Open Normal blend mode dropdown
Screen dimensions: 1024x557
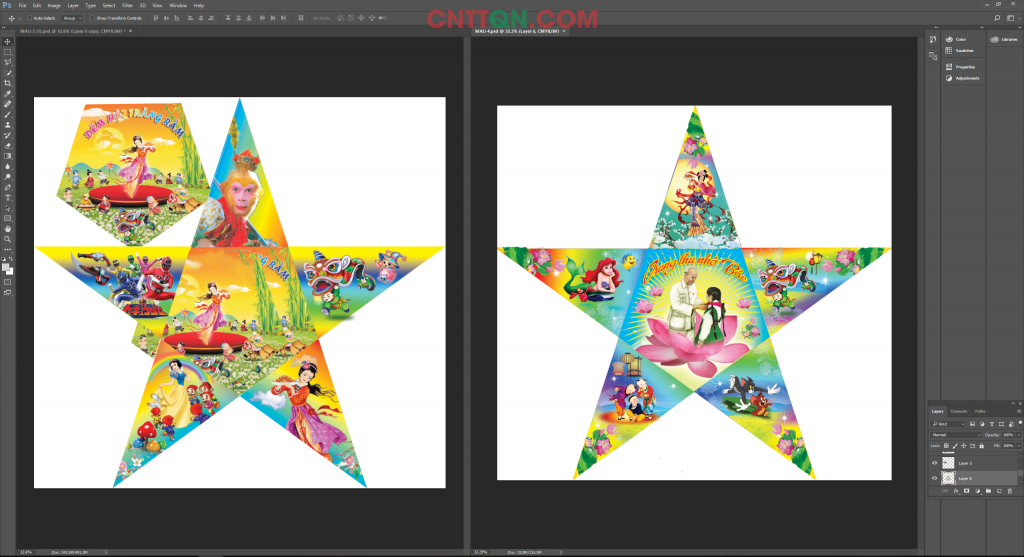point(956,435)
